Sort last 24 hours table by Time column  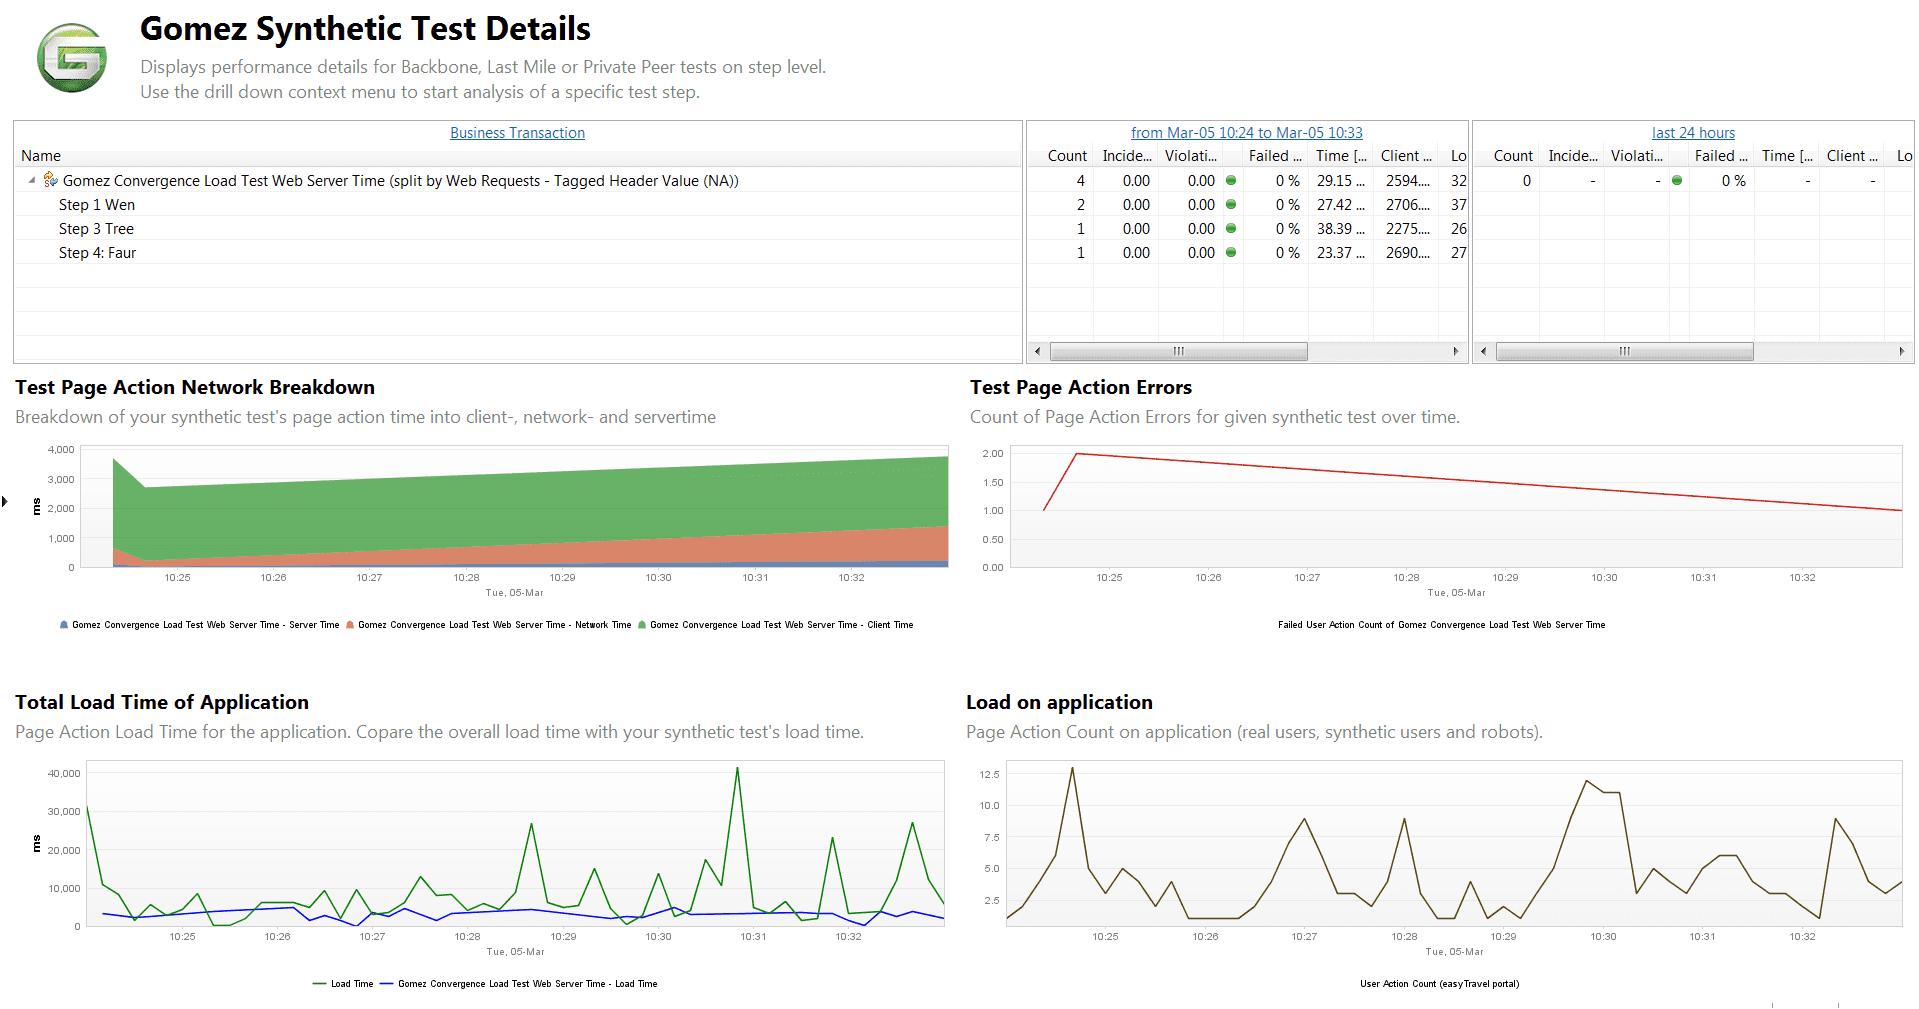[x=1787, y=156]
